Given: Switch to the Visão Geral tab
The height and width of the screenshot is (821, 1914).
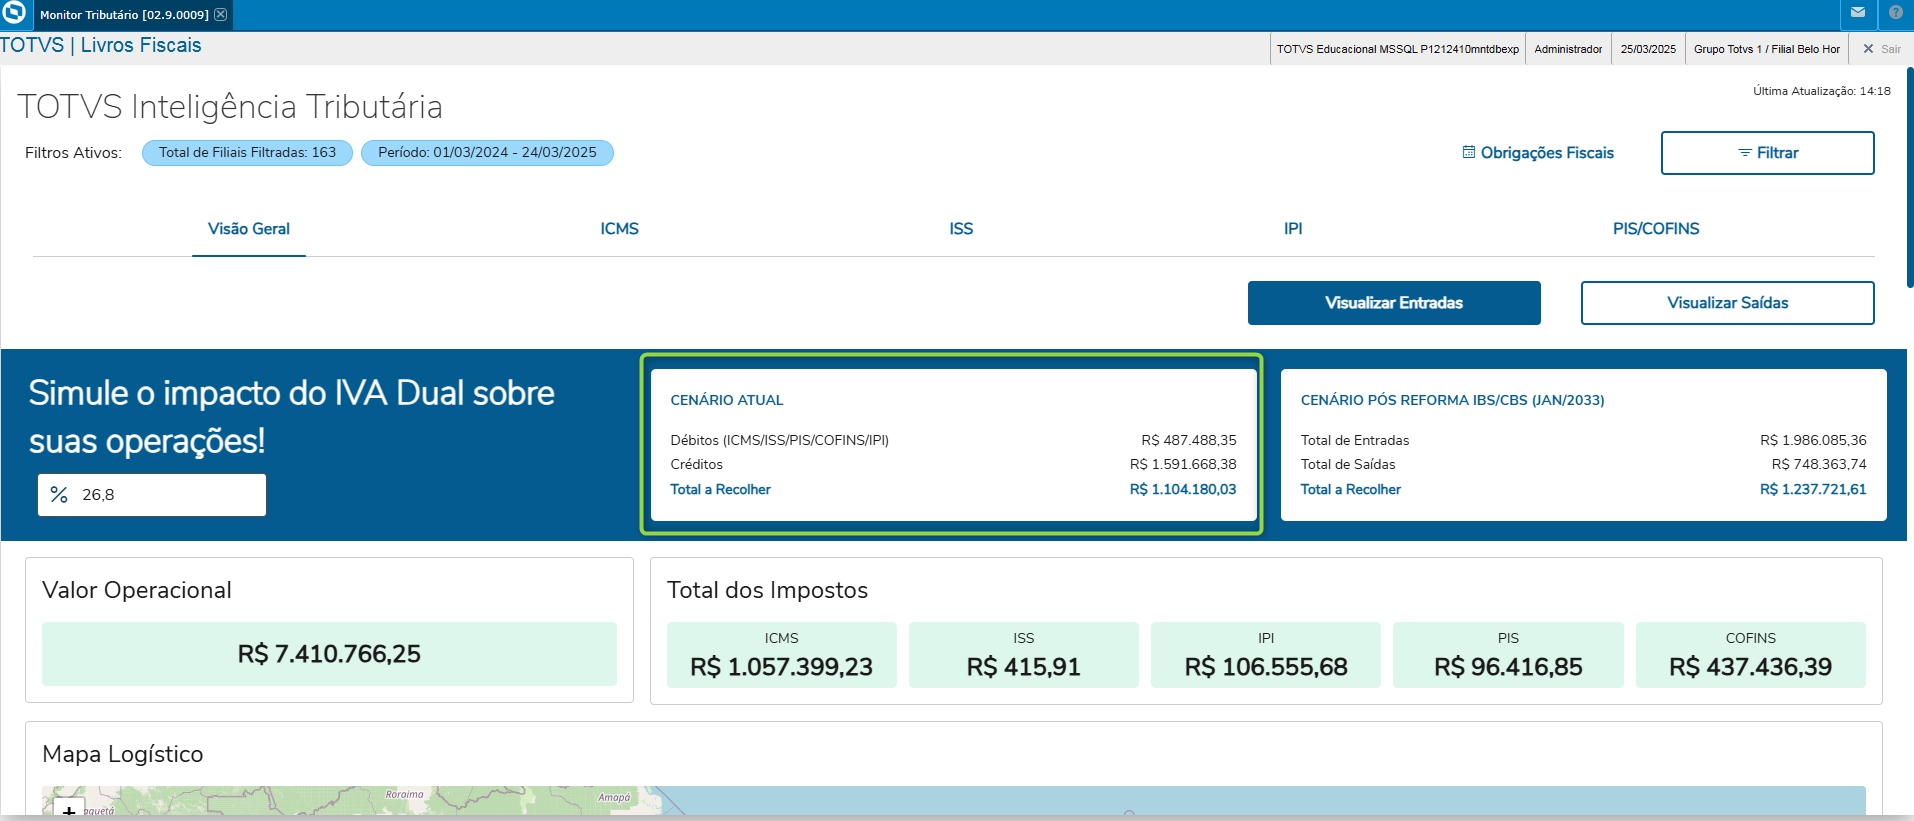Looking at the screenshot, I should coord(249,229).
